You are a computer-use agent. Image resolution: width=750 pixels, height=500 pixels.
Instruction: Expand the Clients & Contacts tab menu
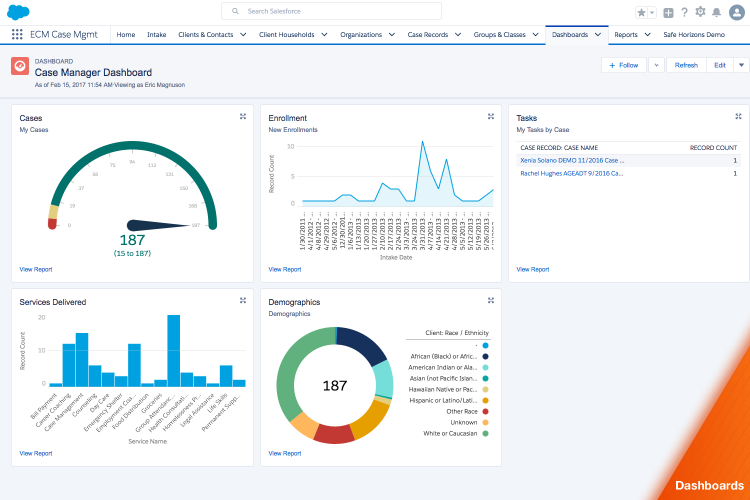(x=243, y=34)
